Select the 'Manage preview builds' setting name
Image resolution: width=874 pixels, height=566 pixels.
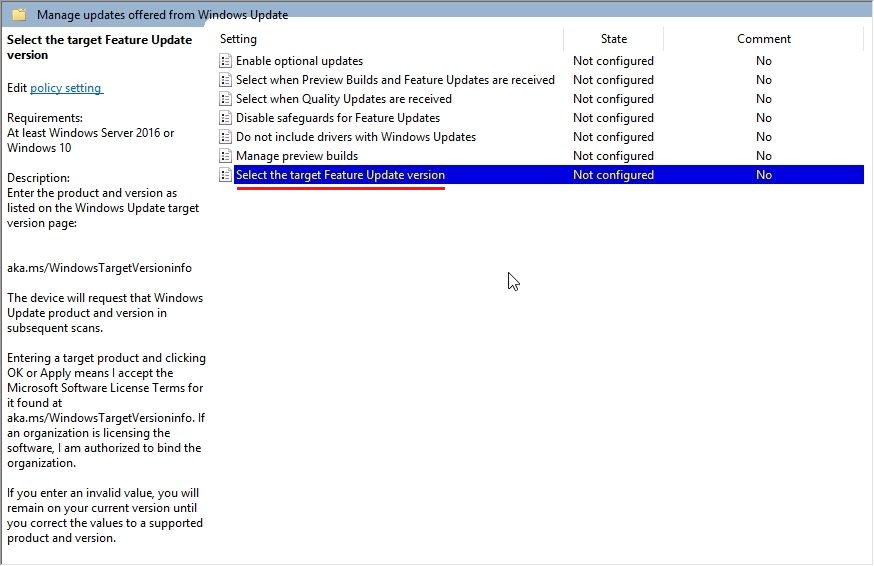tap(296, 156)
